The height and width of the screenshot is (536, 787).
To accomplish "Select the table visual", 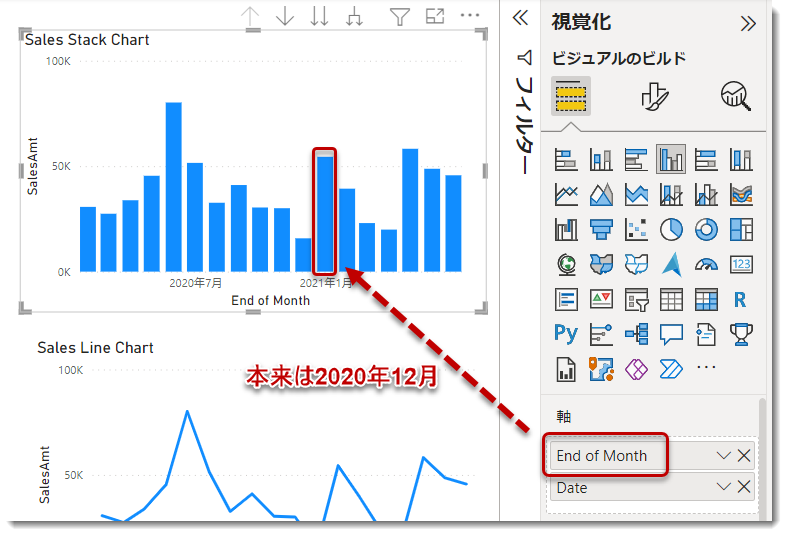I will pos(671,300).
